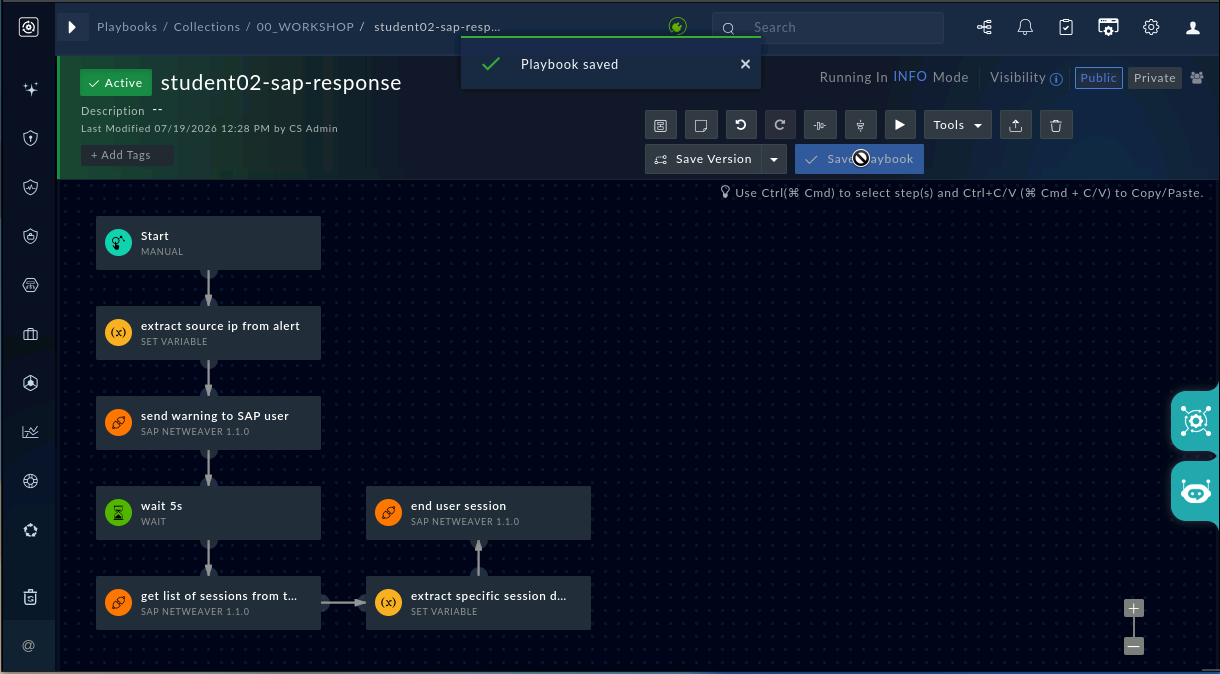Open the Tools dropdown

point(958,125)
